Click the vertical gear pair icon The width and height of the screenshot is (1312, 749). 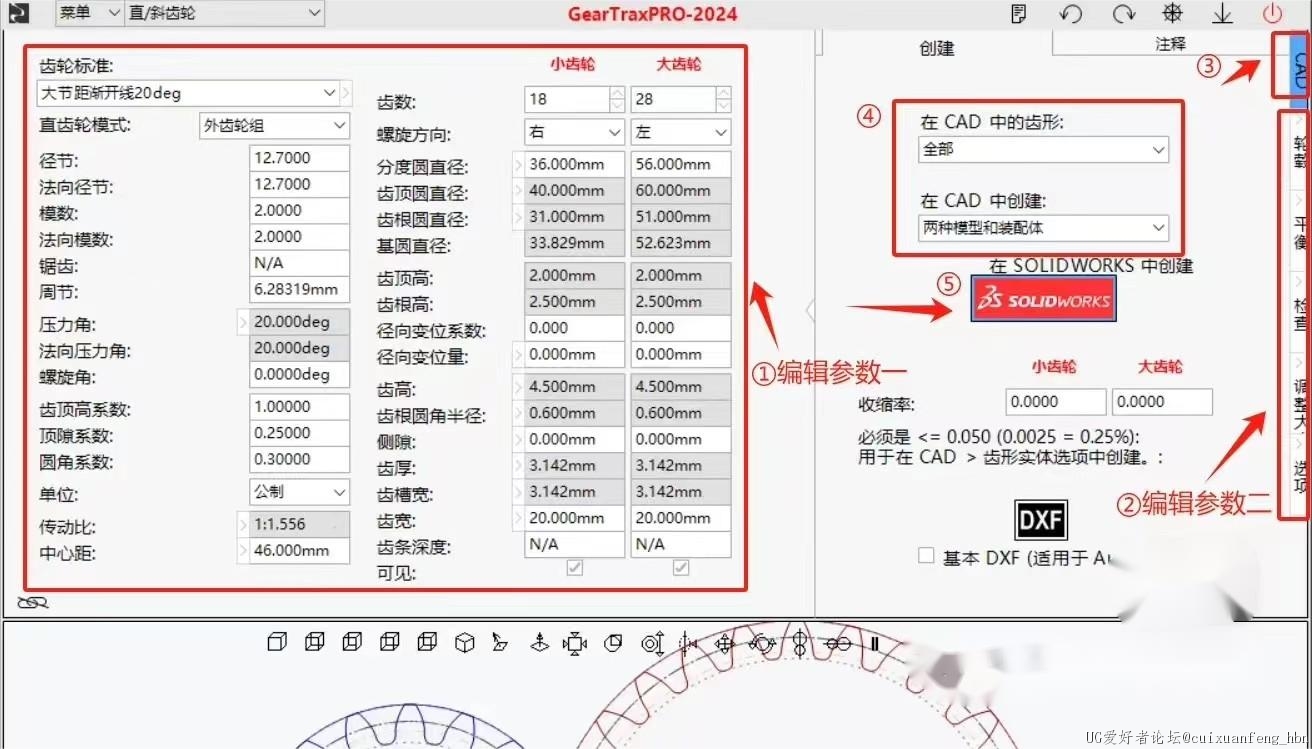pyautogui.click(x=799, y=643)
